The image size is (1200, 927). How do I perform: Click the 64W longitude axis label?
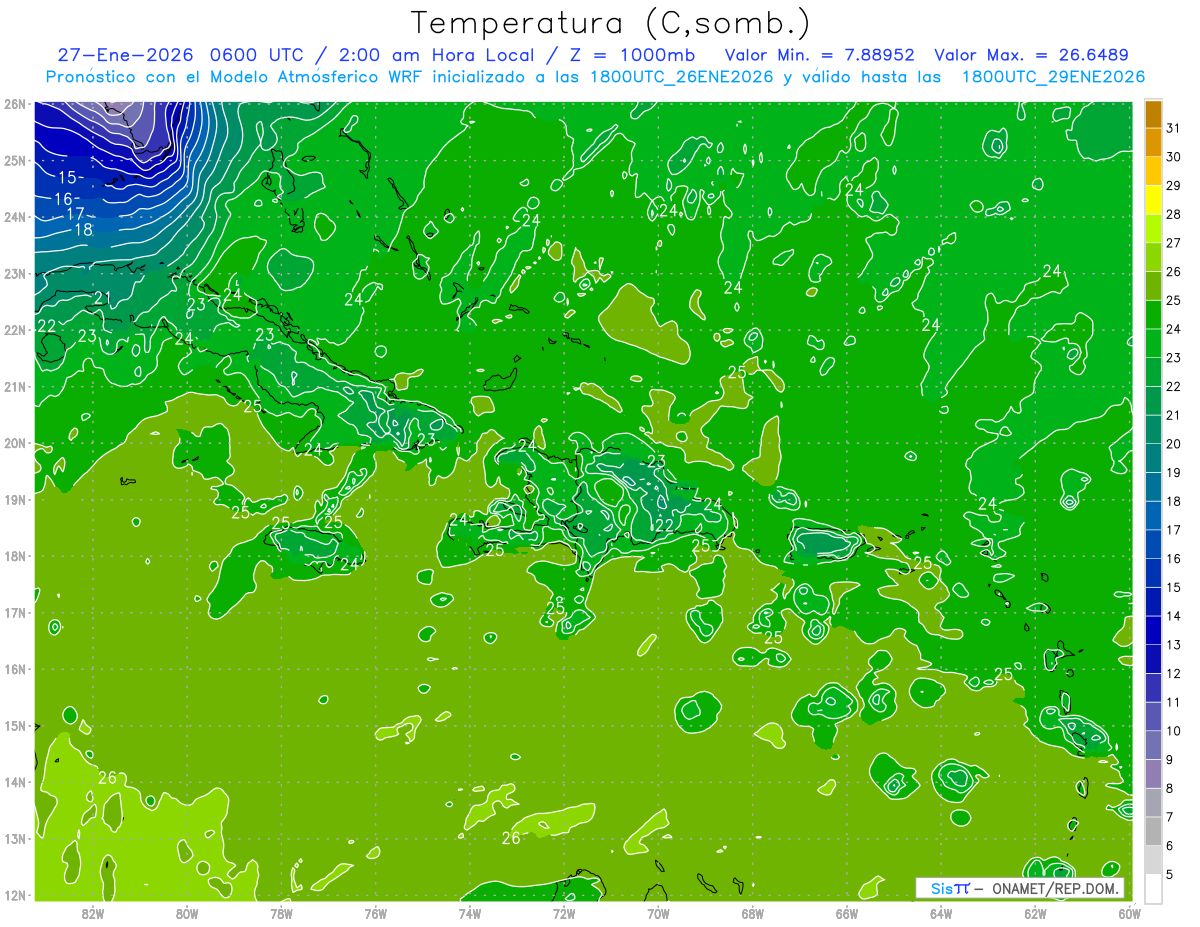(941, 913)
